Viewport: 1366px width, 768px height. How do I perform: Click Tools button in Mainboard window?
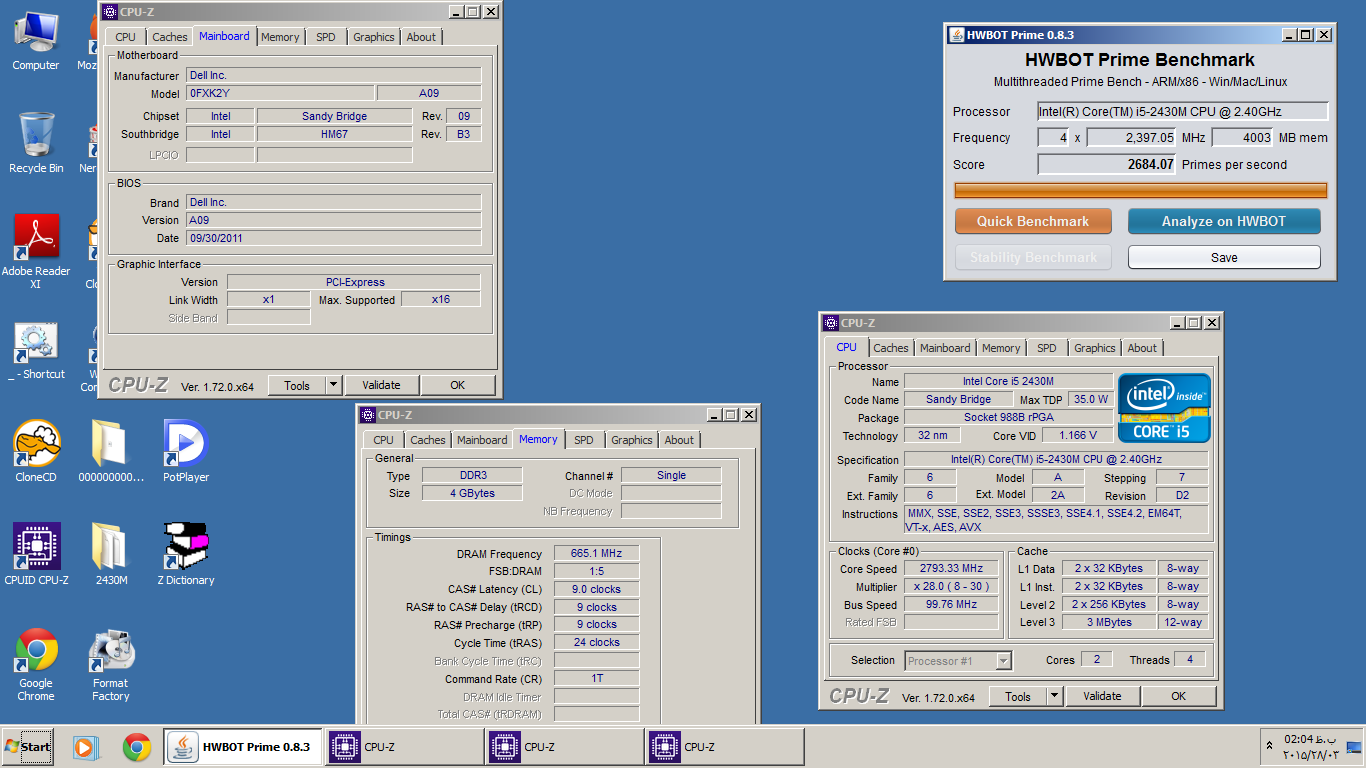[x=297, y=385]
